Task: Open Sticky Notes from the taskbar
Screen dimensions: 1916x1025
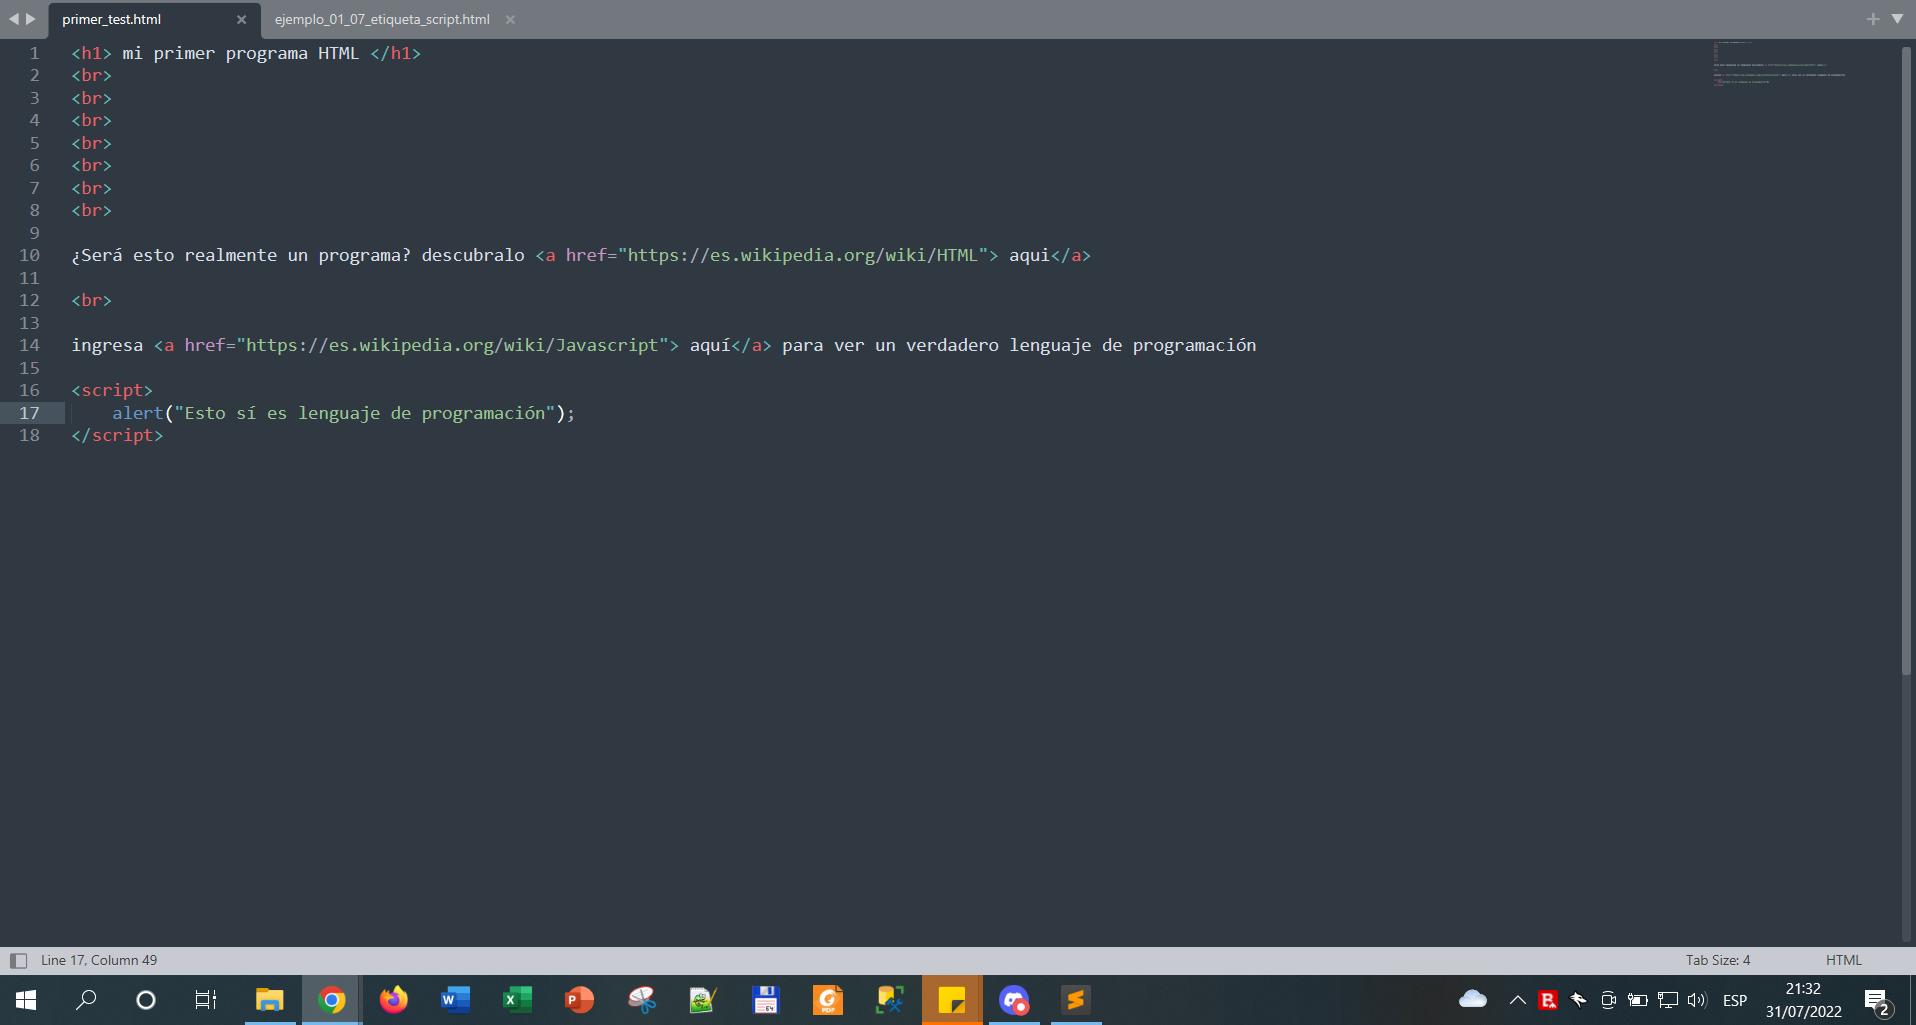Action: pyautogui.click(x=952, y=1000)
